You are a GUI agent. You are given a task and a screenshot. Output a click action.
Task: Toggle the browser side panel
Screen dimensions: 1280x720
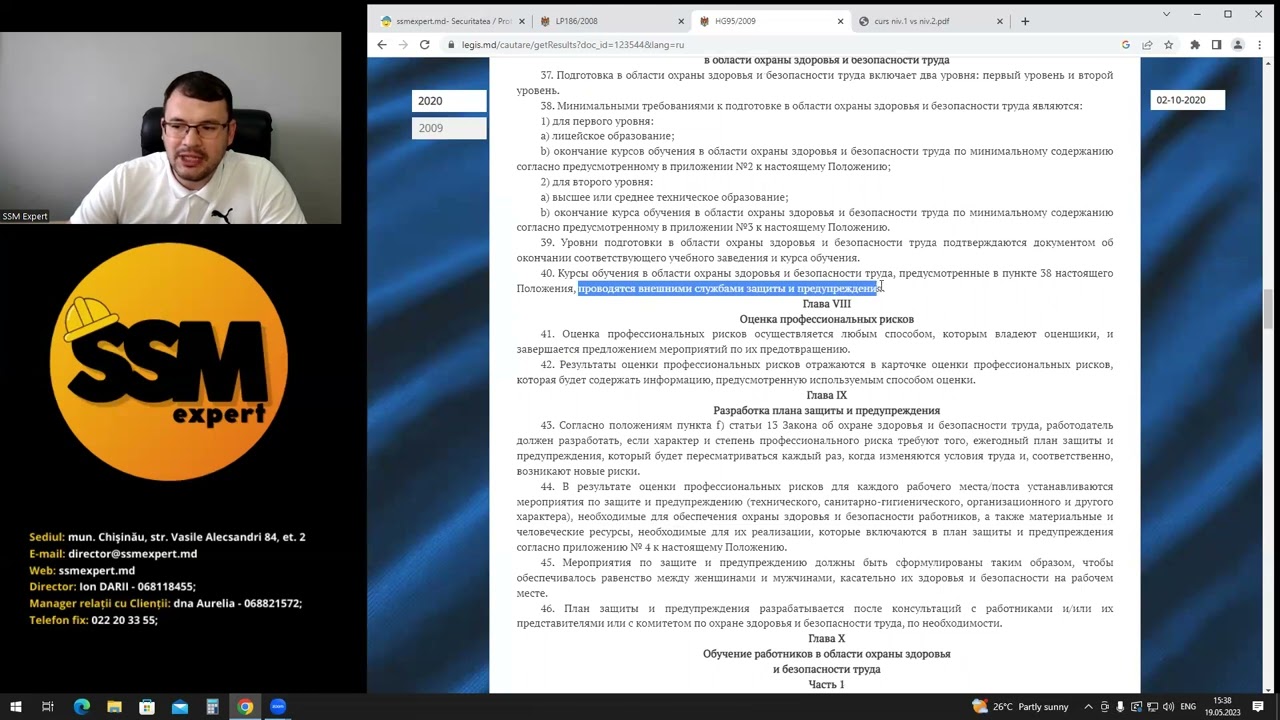coord(1216,45)
